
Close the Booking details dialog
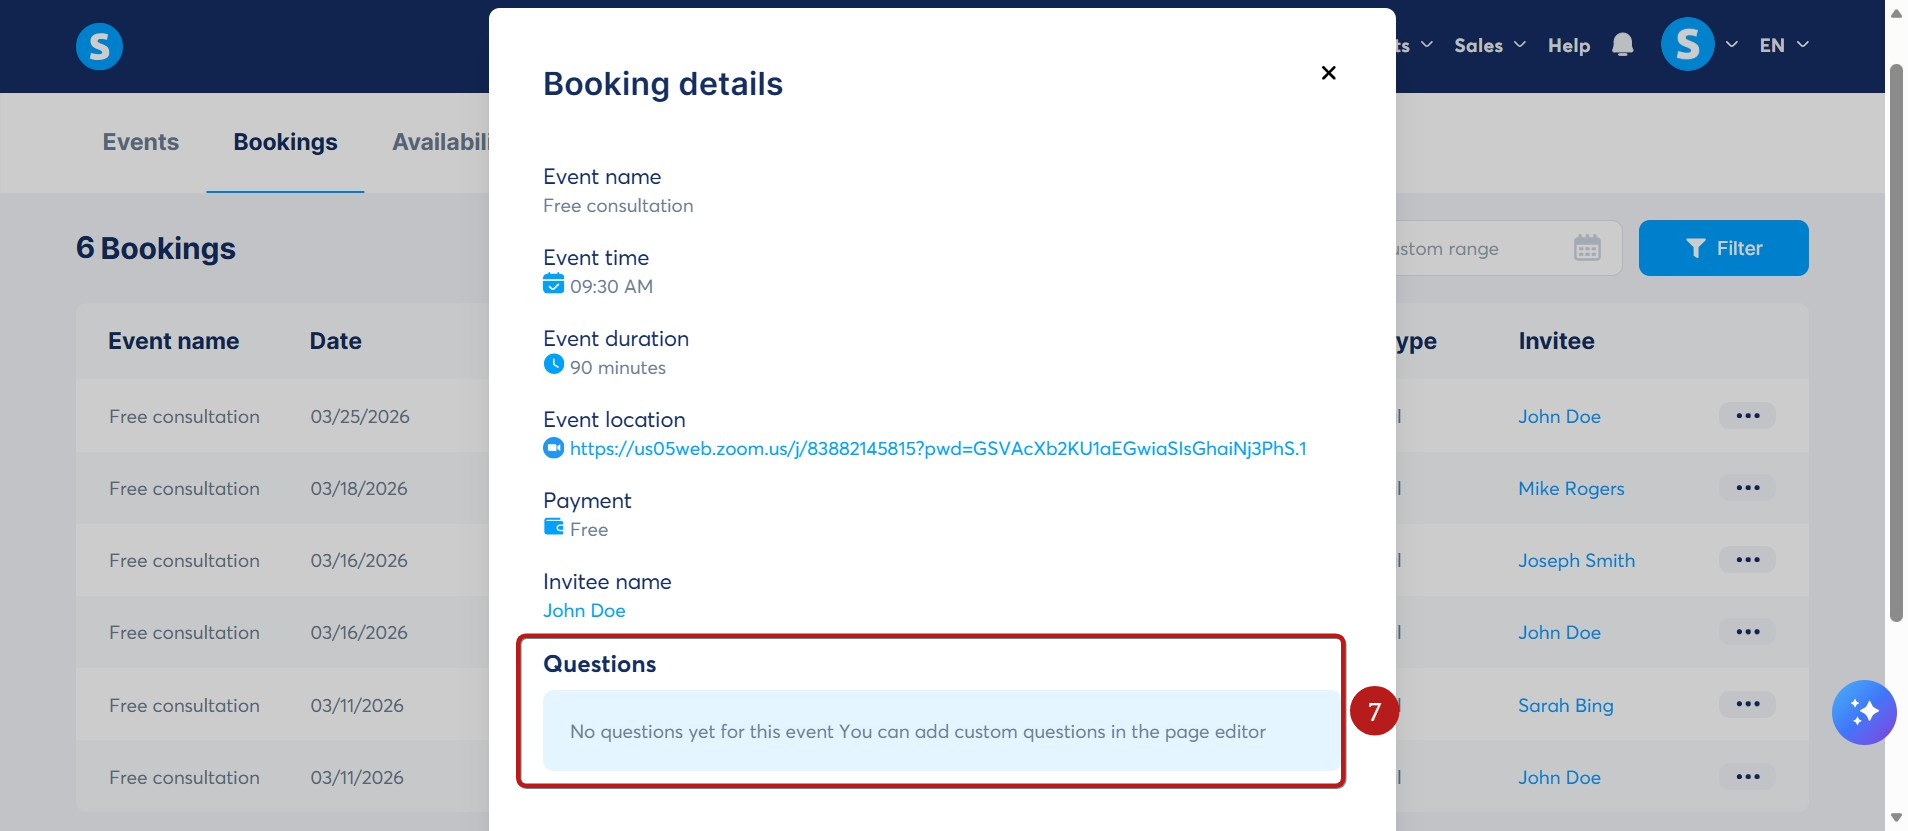(x=1328, y=73)
